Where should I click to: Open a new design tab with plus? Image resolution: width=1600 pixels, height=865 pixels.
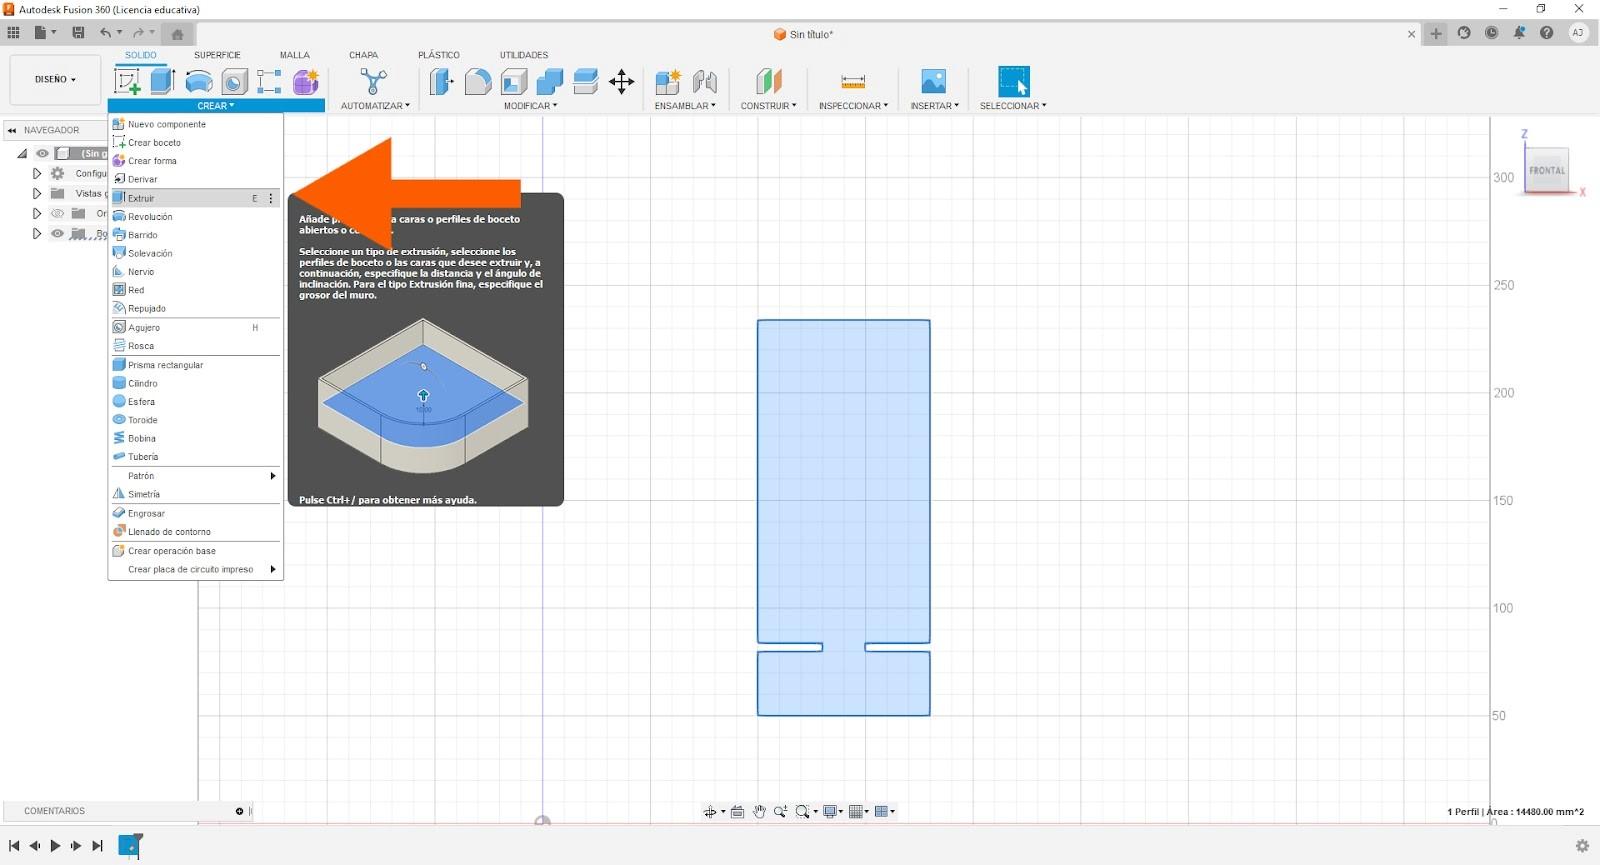click(1436, 34)
